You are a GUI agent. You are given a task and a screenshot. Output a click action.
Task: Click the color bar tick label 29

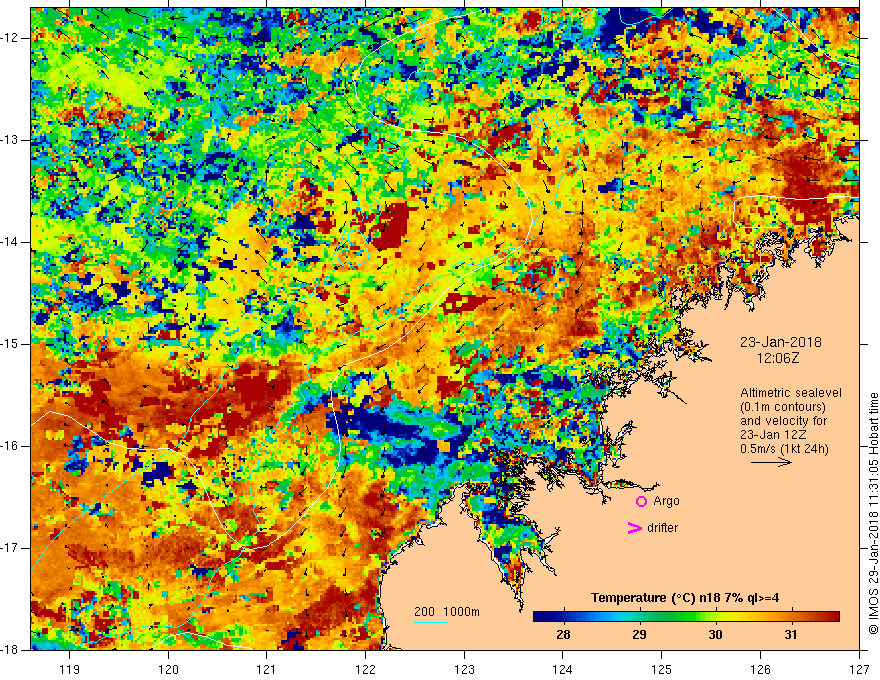639,635
